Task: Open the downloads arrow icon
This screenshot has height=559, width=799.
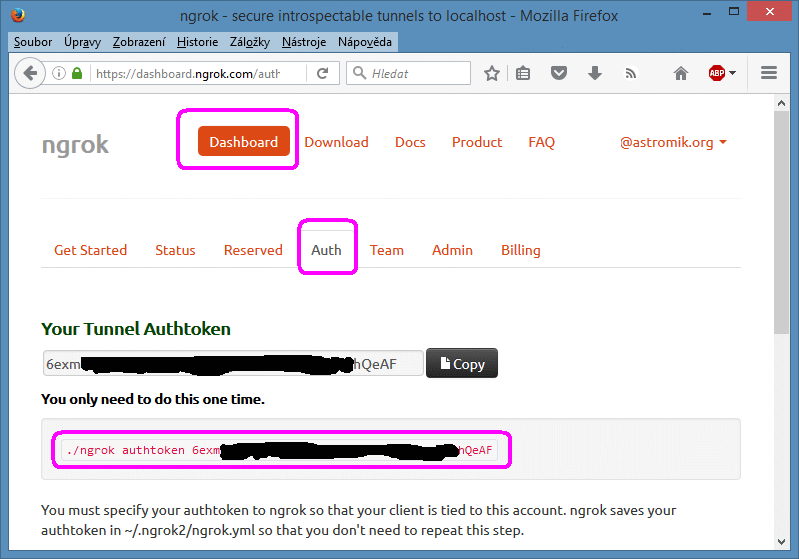Action: 595,73
